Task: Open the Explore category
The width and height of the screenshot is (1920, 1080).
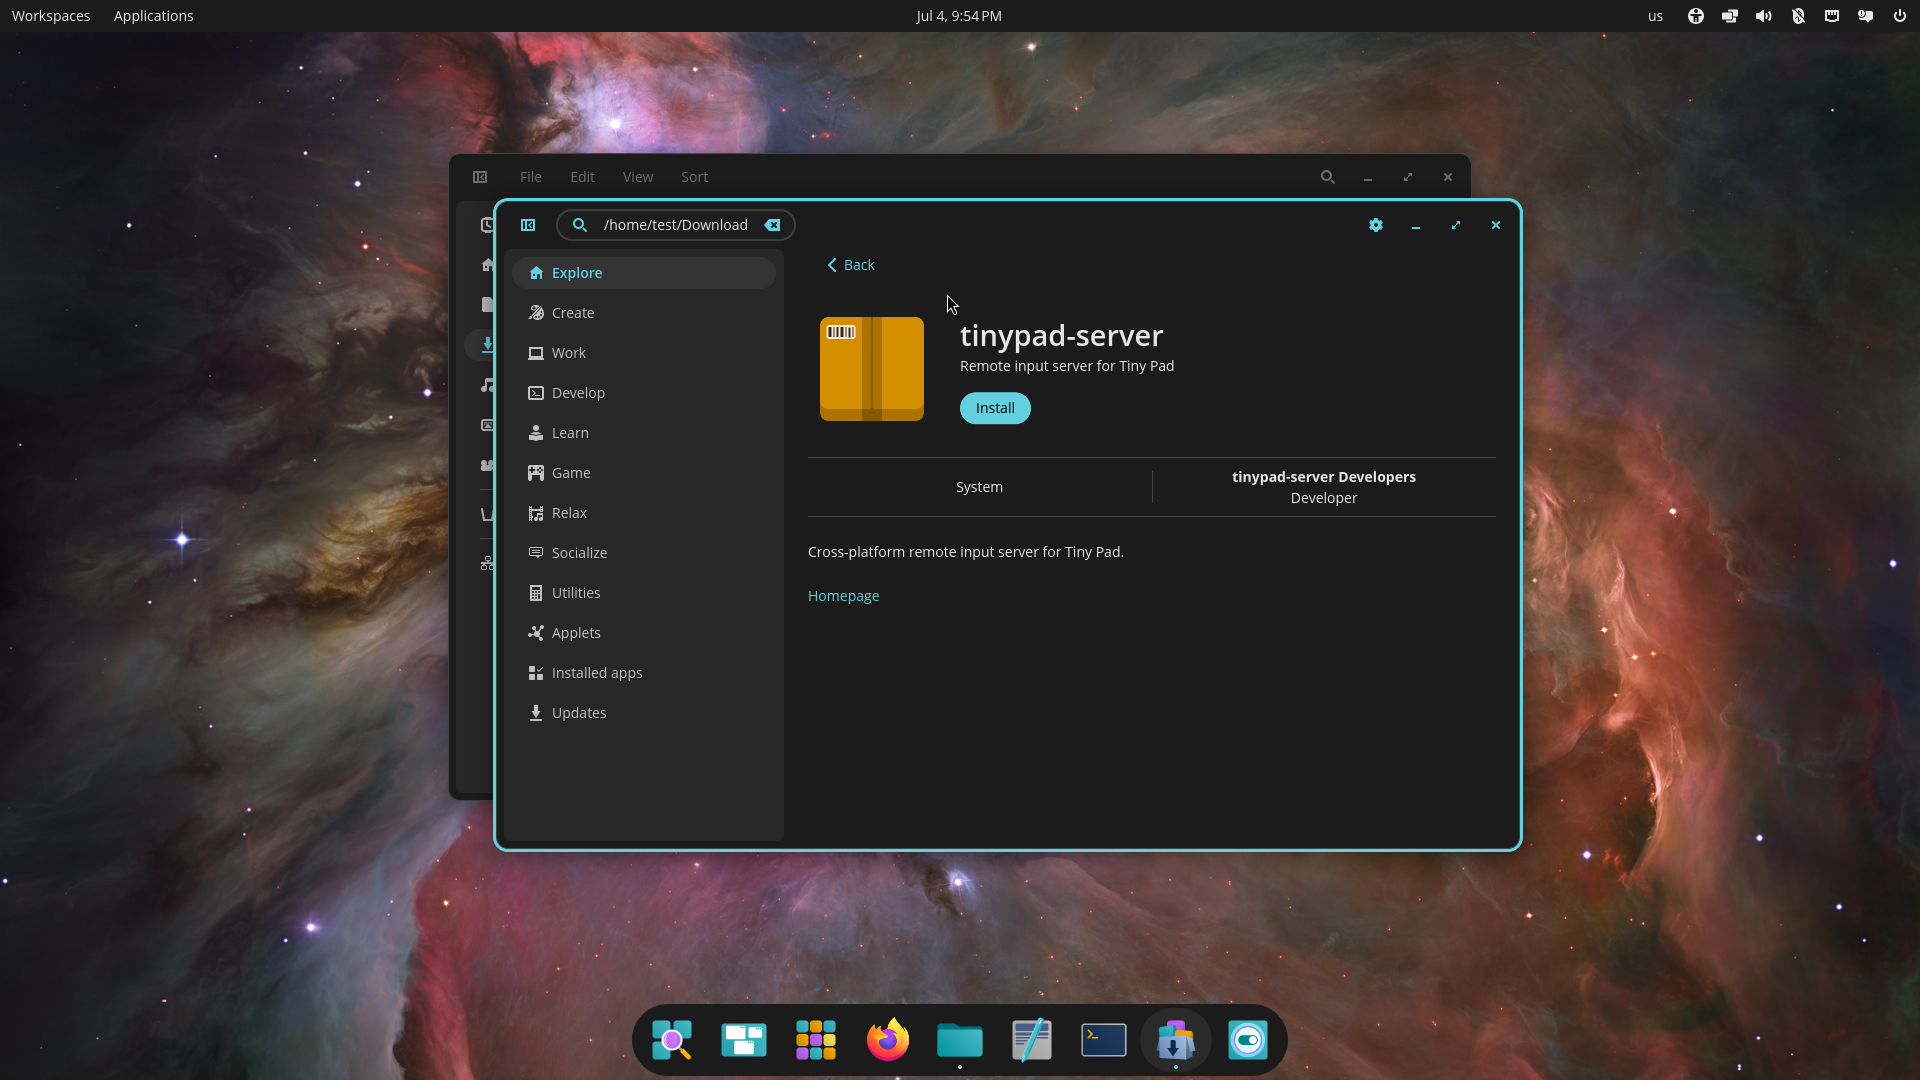Action: click(x=644, y=273)
